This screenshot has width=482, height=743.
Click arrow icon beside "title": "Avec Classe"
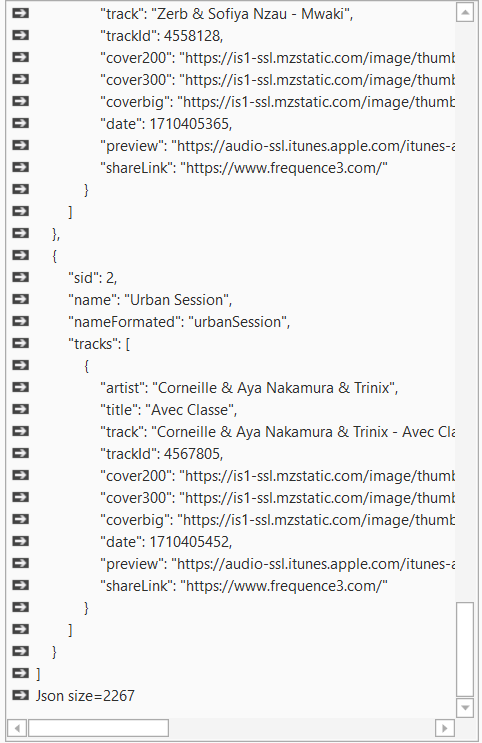(20, 409)
